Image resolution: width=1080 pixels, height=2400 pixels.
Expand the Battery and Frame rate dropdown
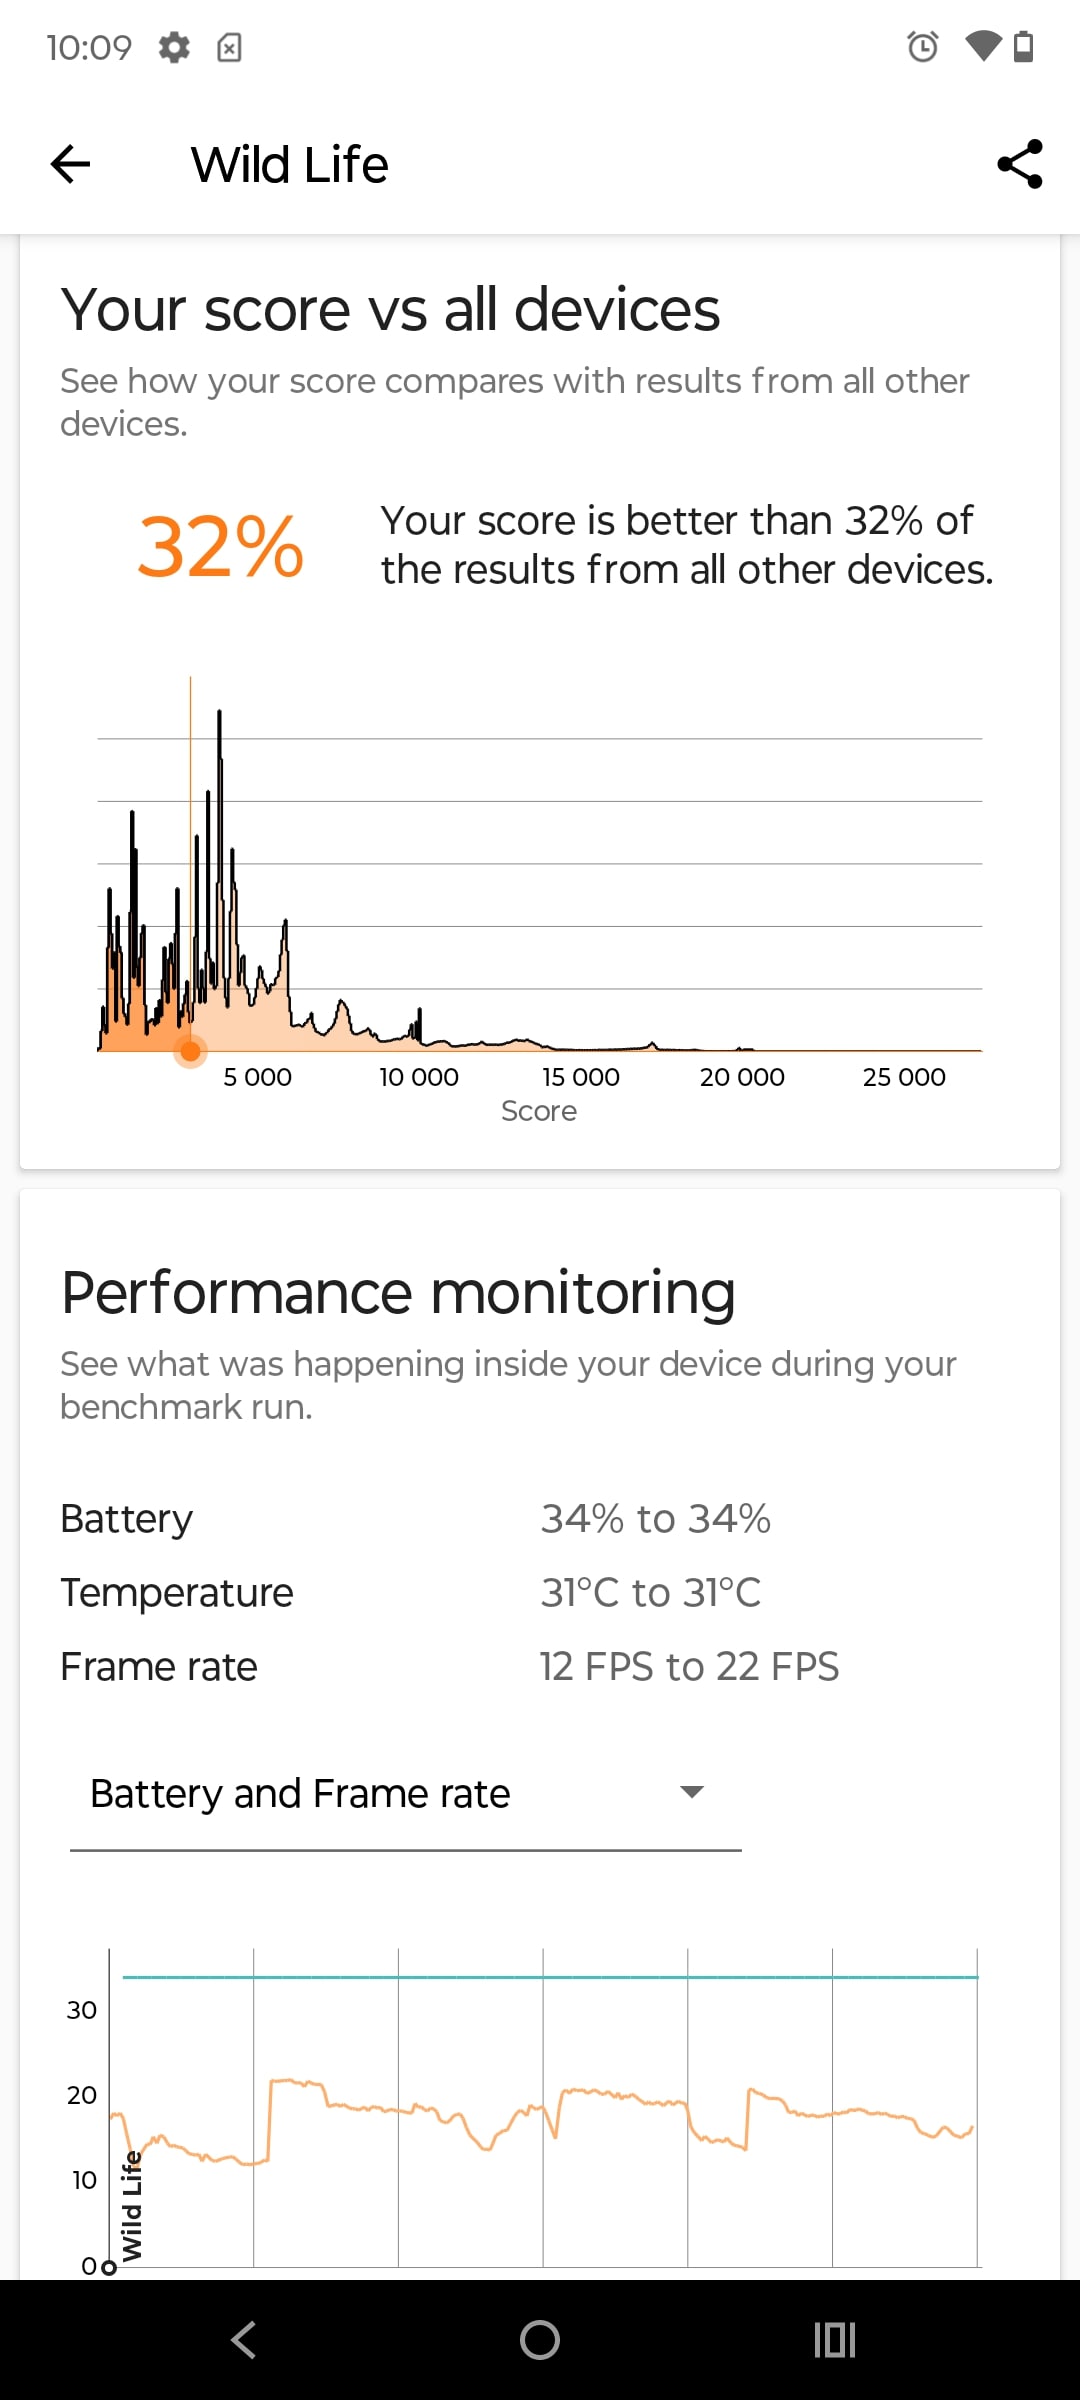coord(405,1794)
